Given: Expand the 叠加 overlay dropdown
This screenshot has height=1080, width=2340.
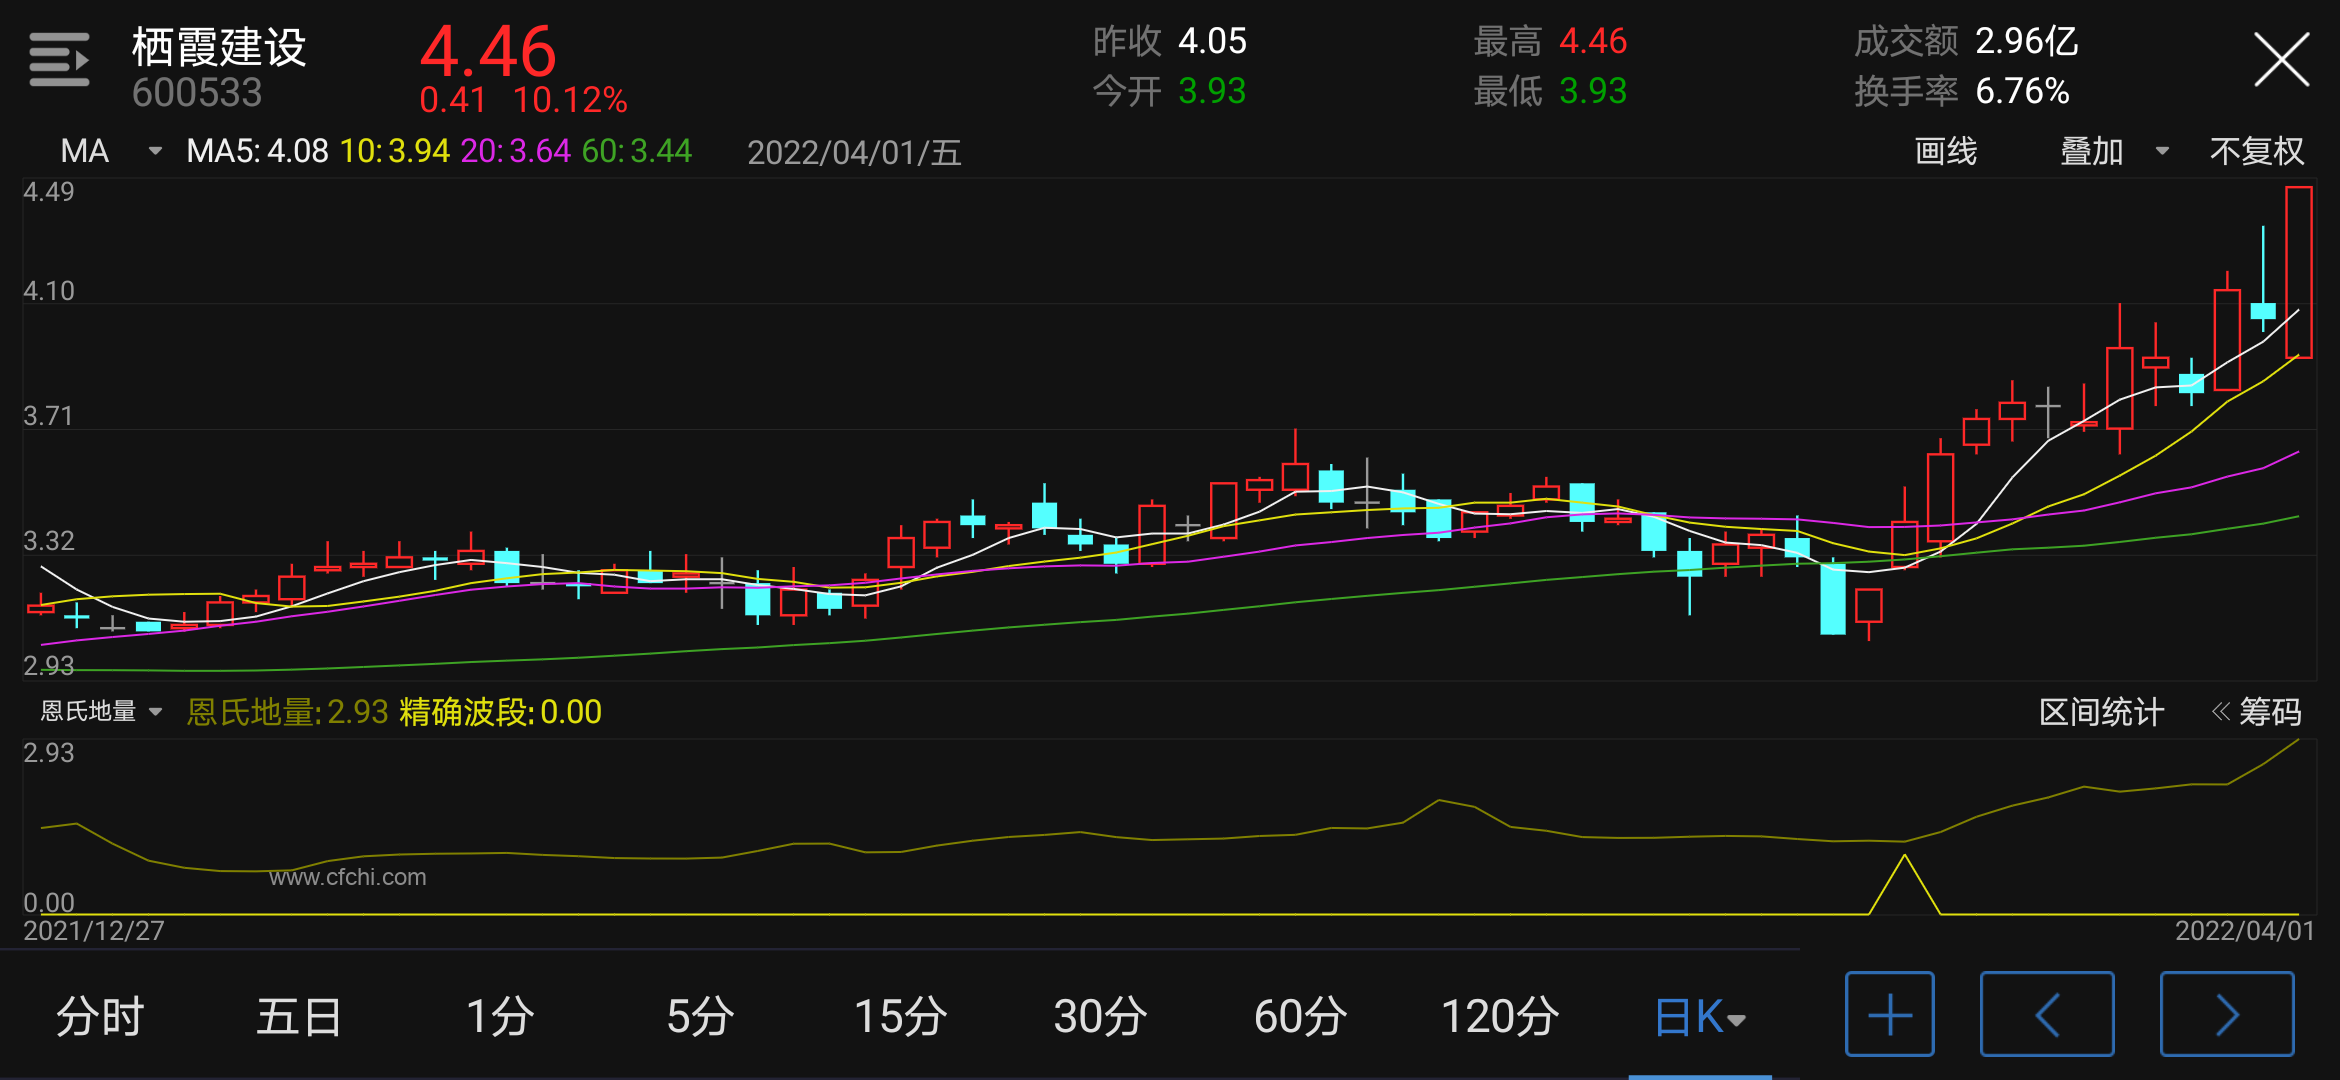Looking at the screenshot, I should pyautogui.click(x=2113, y=151).
